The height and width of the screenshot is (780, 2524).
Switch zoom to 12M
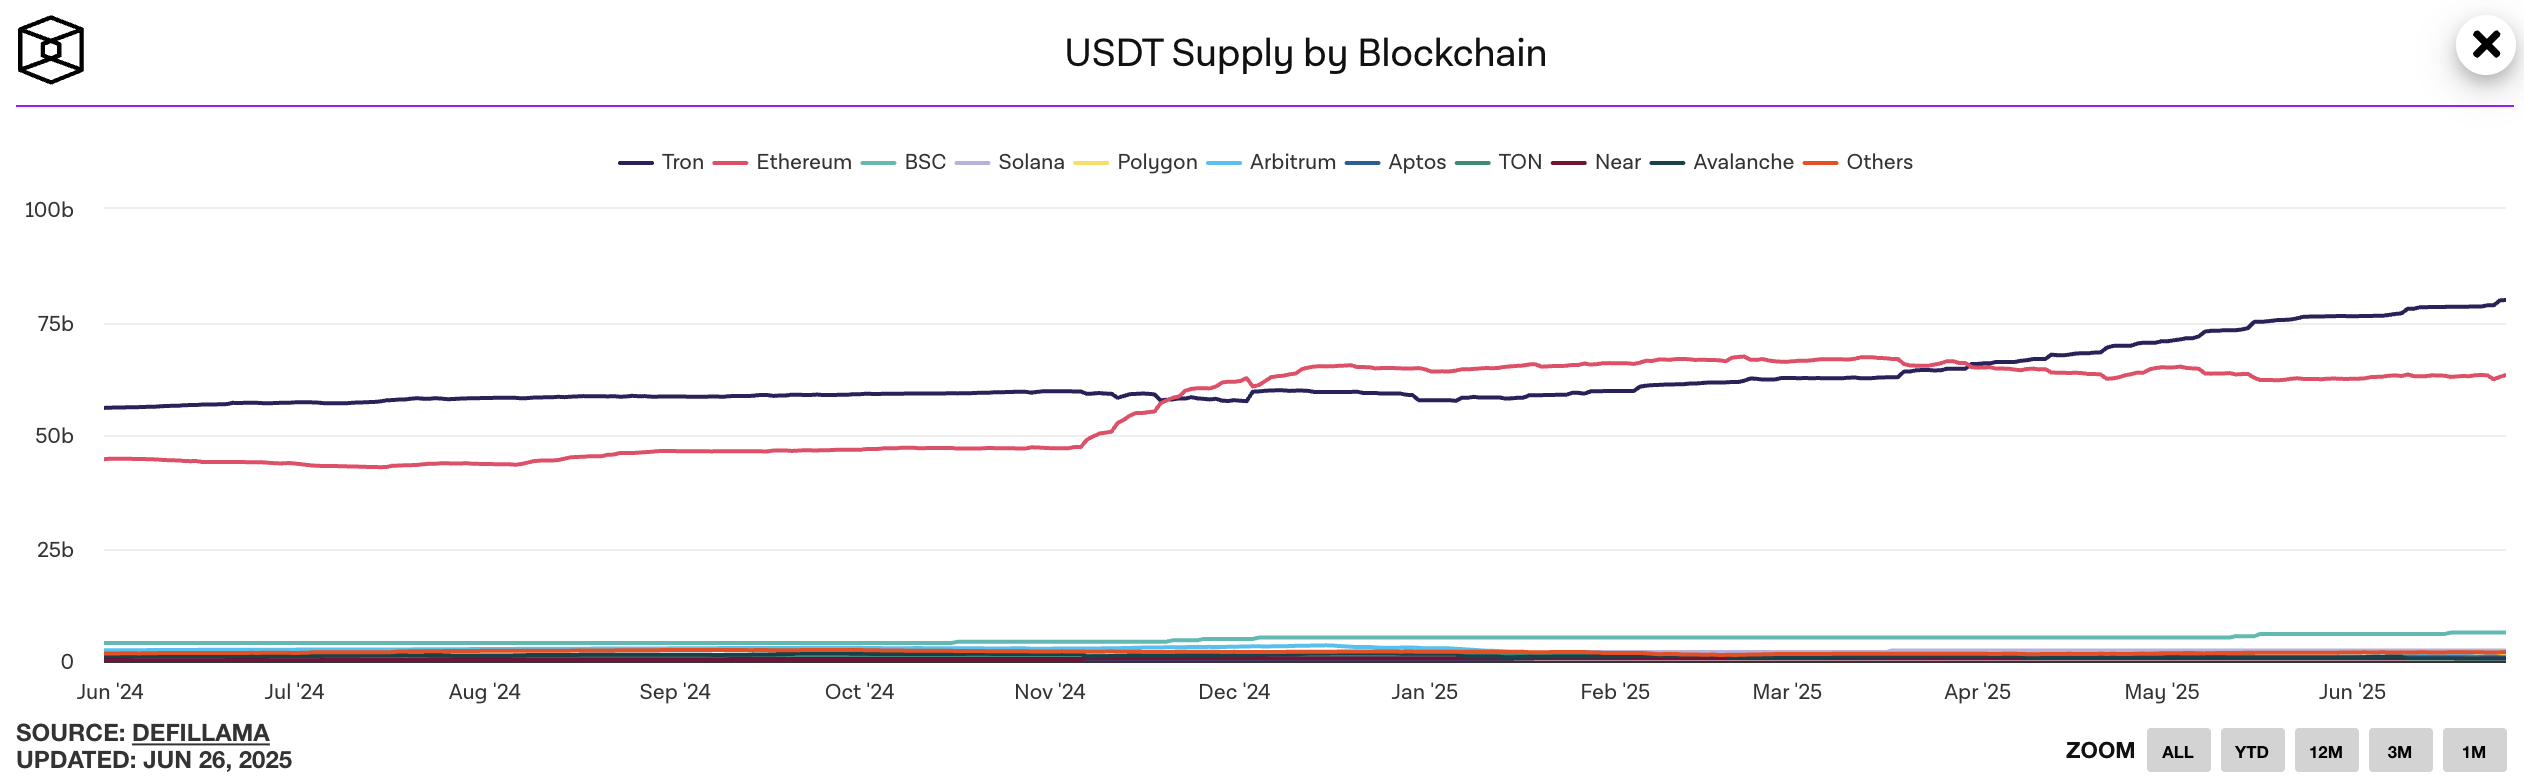(2326, 751)
